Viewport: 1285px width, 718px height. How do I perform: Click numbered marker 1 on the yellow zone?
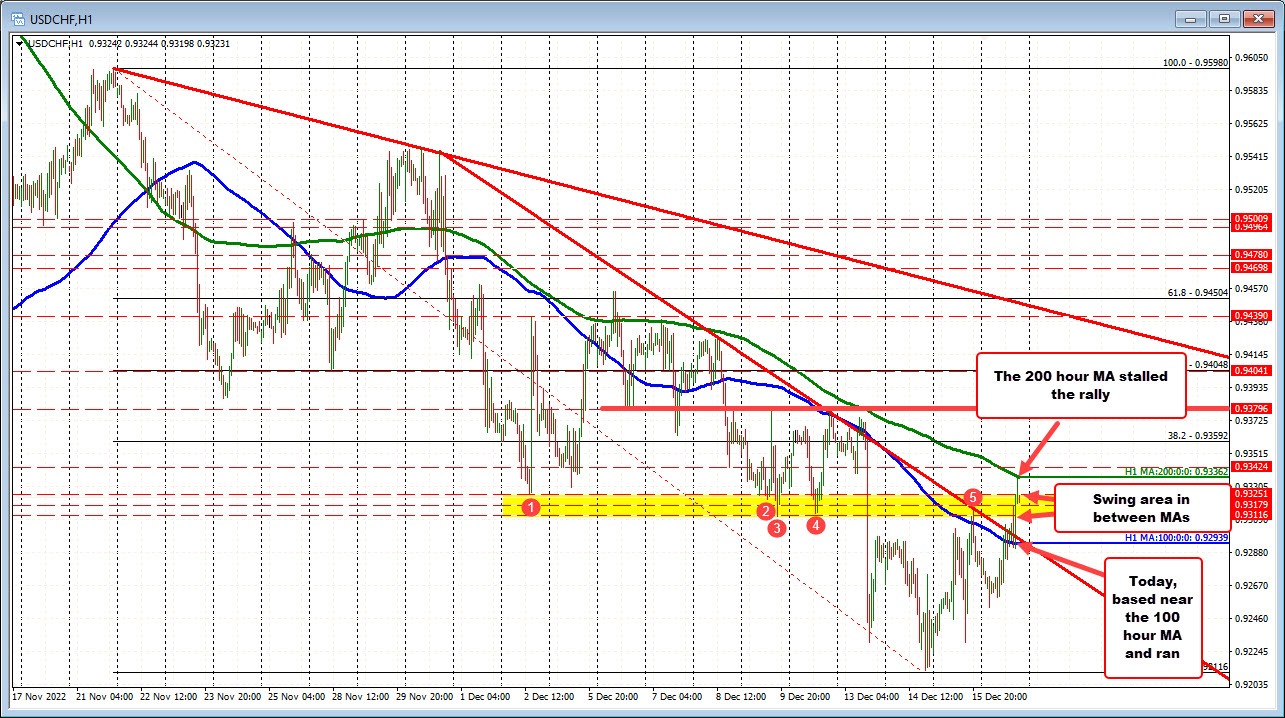point(530,508)
